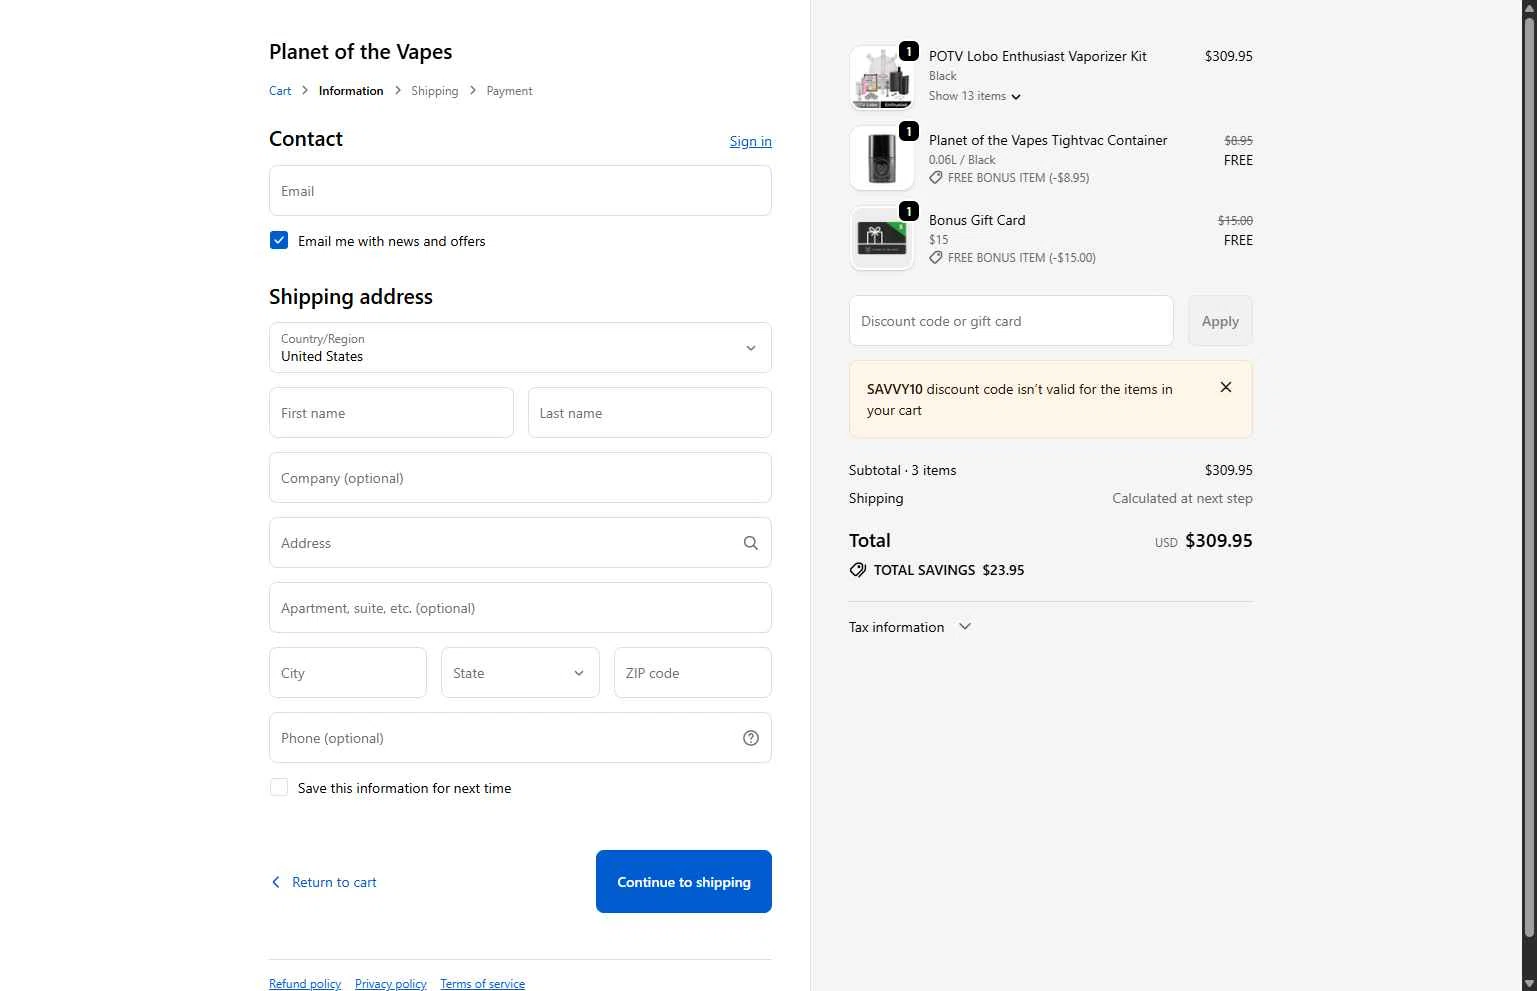This screenshot has height=991, width=1537.
Task: Click the struck-through $15.00 price
Action: (x=1235, y=221)
